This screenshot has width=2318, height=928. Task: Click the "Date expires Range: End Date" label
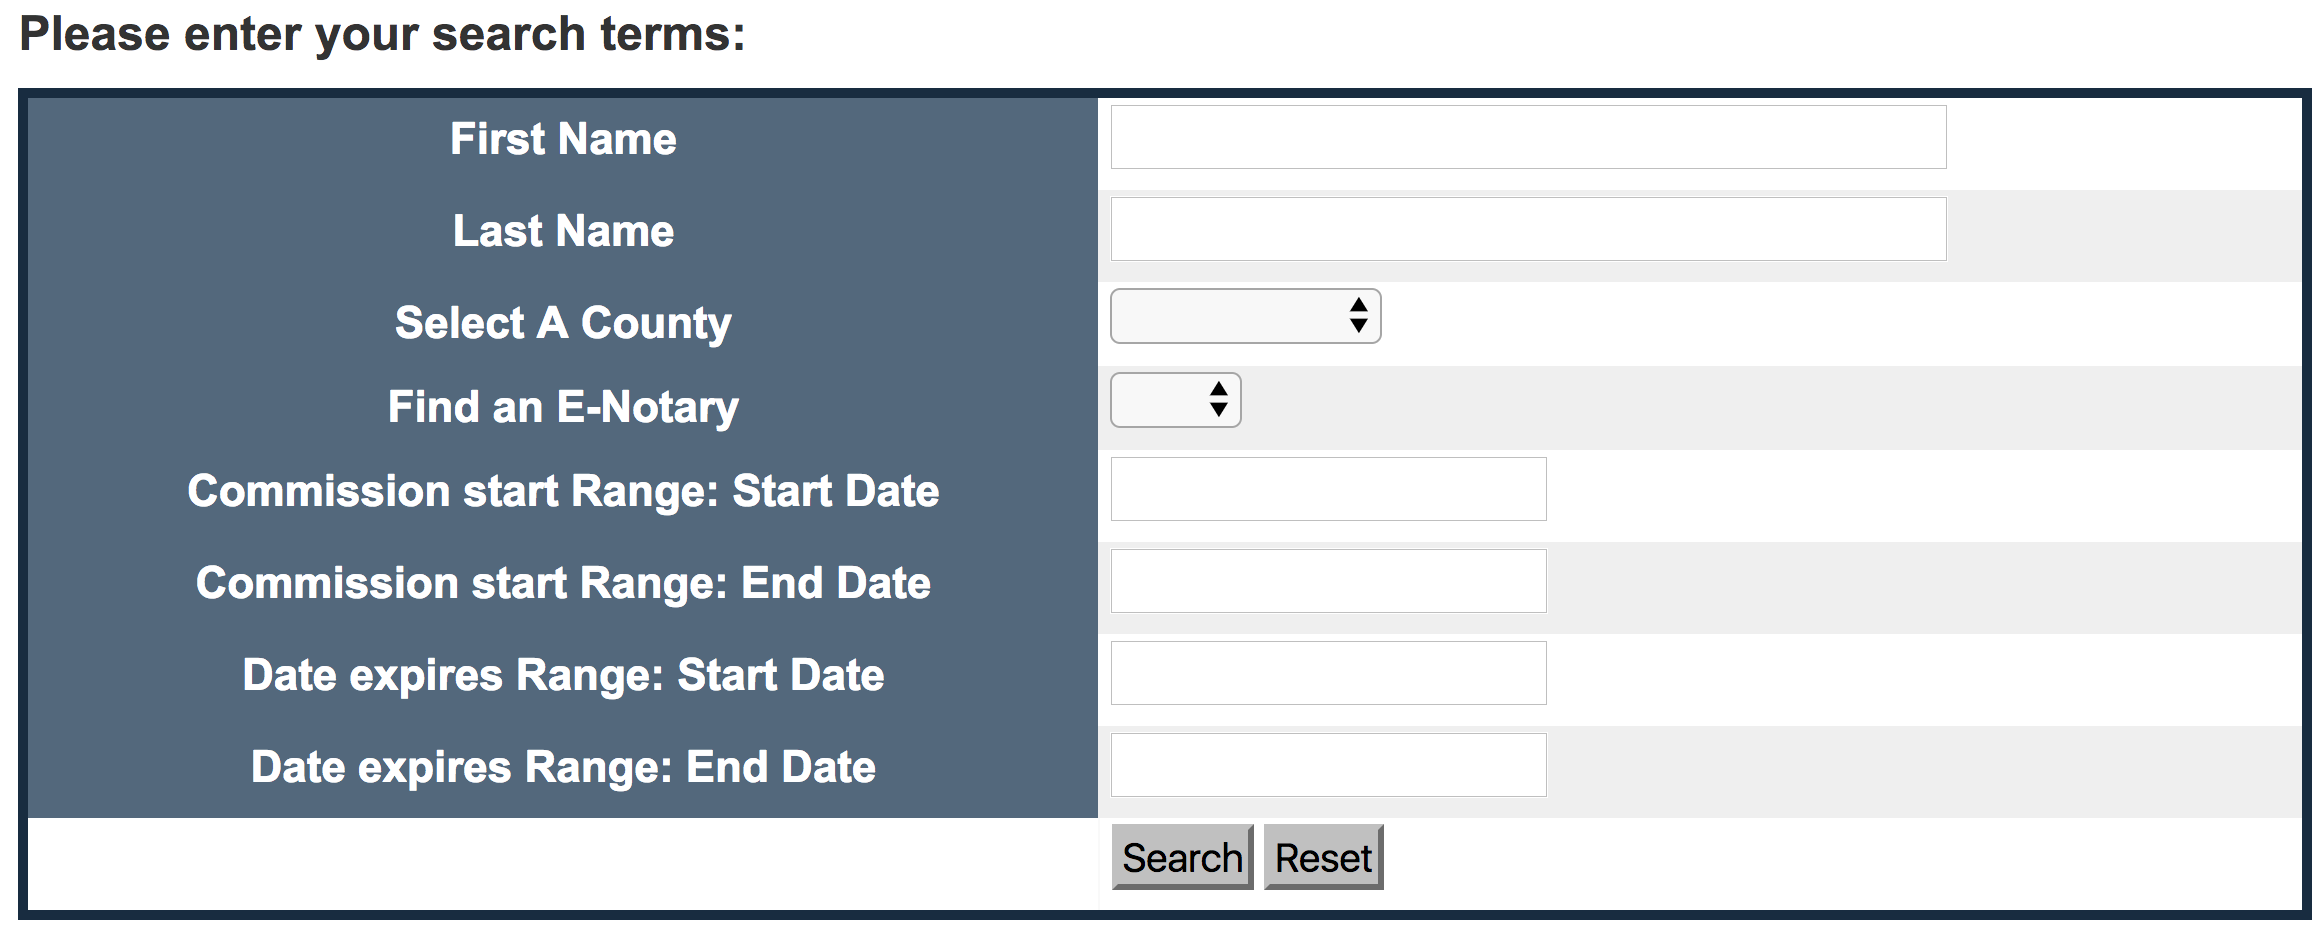(x=563, y=767)
